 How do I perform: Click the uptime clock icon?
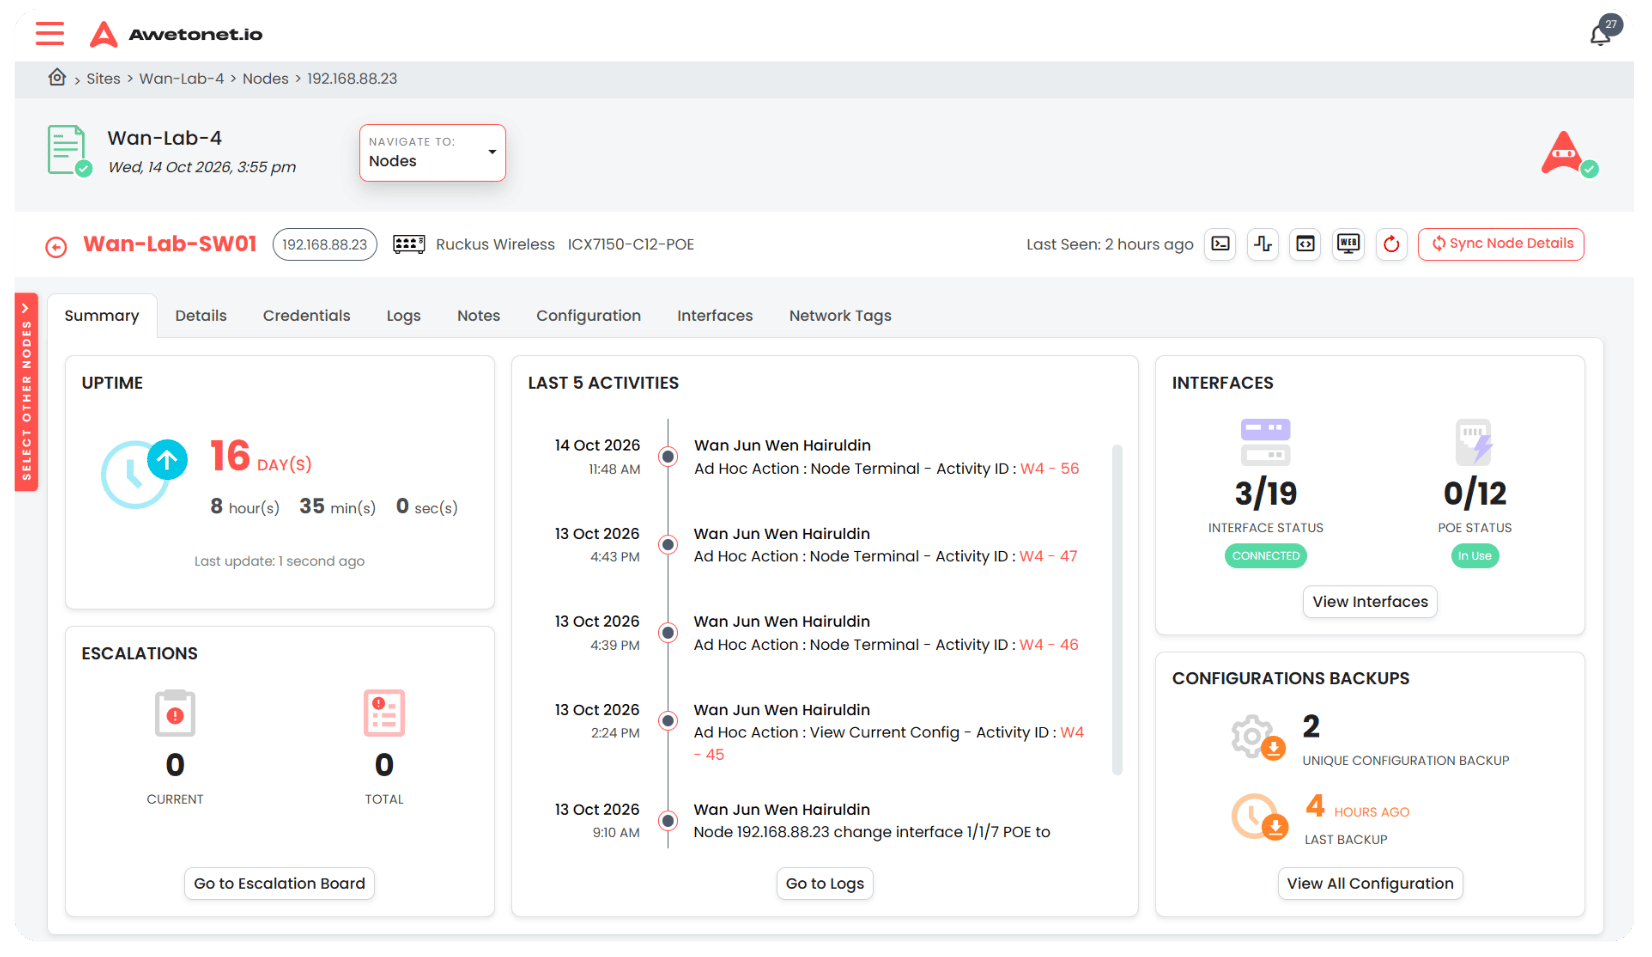tap(143, 473)
